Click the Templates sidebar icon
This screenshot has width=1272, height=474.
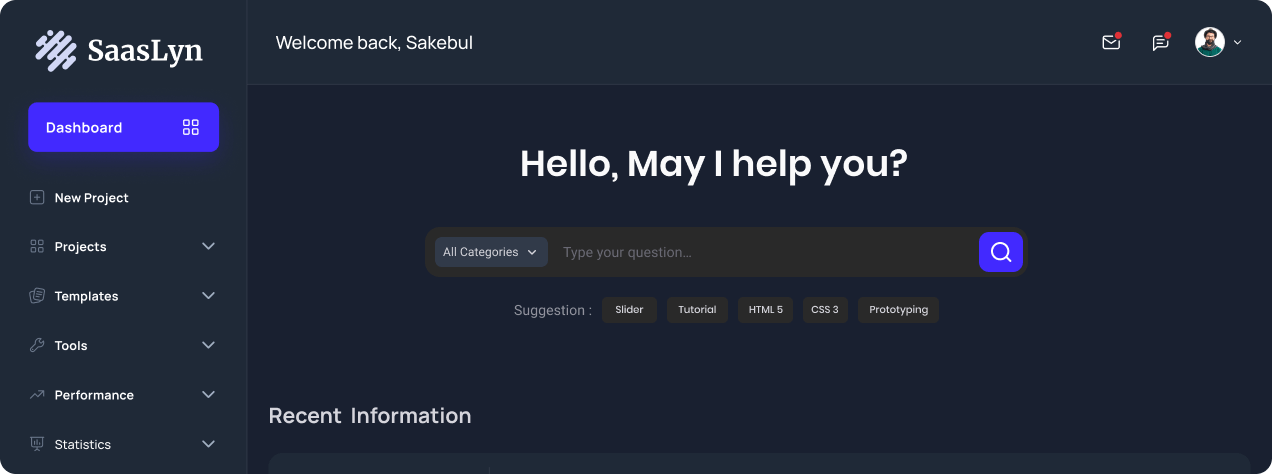pos(37,296)
